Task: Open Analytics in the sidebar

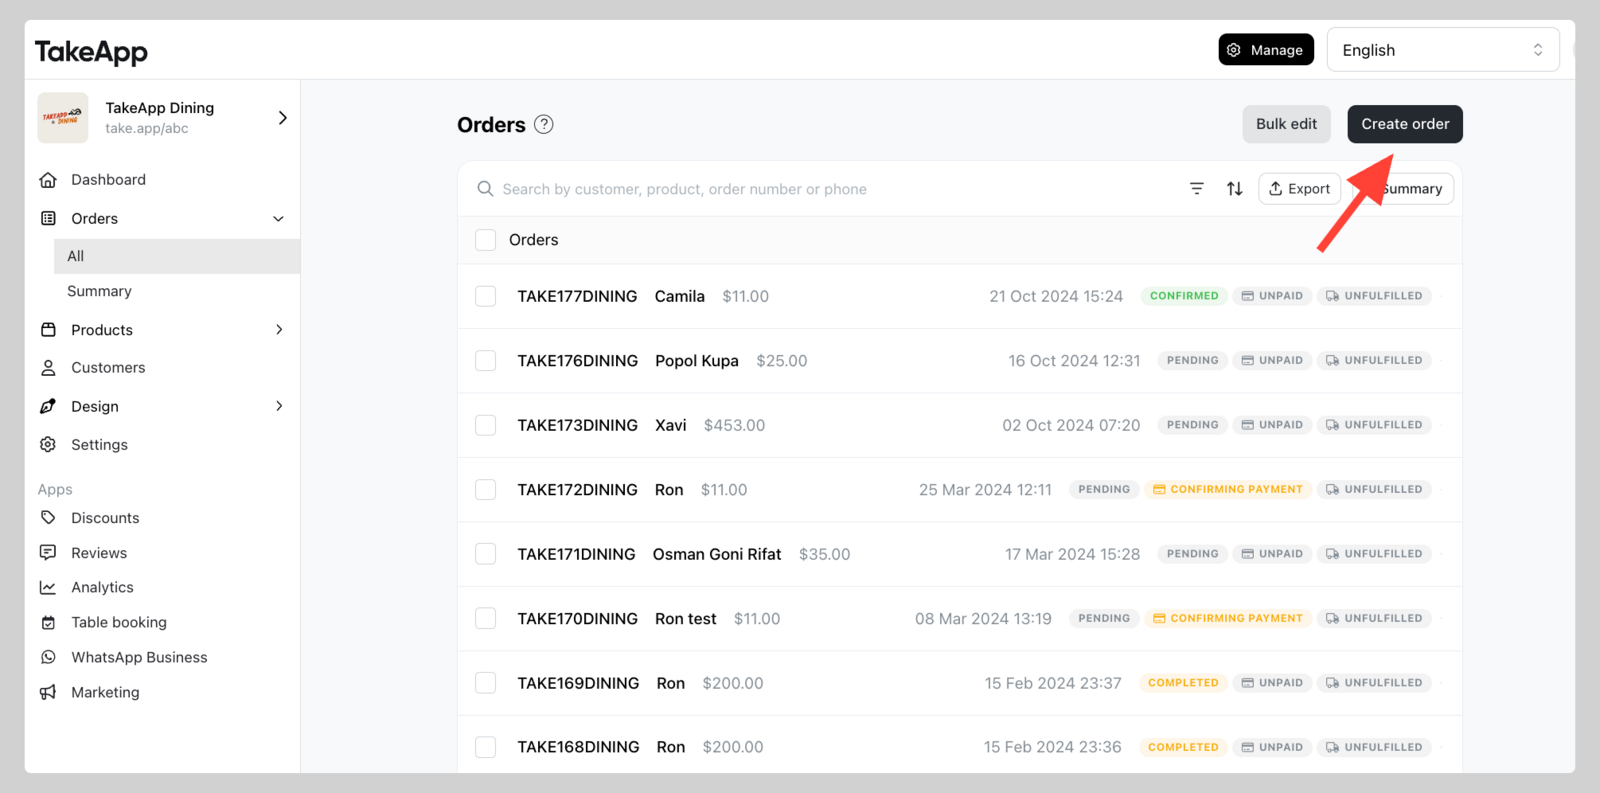Action: (x=102, y=587)
